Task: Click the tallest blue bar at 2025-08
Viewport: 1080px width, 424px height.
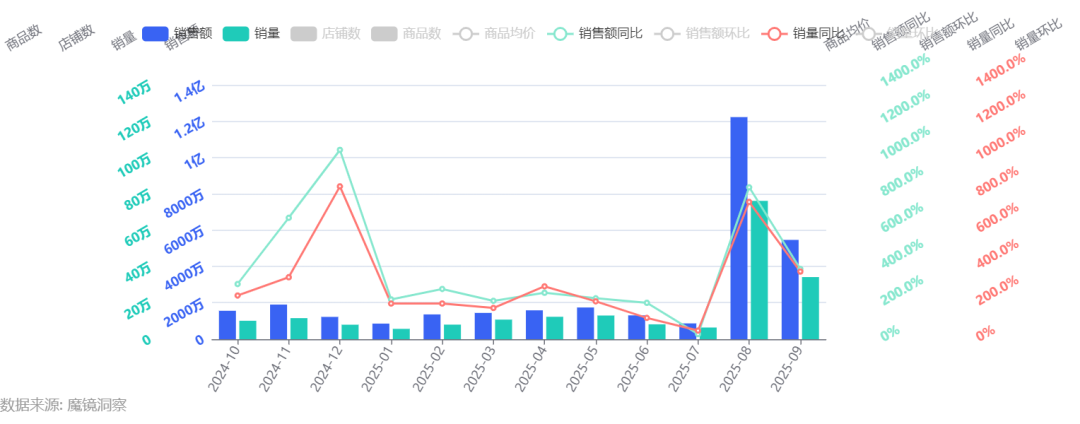Action: (x=738, y=228)
